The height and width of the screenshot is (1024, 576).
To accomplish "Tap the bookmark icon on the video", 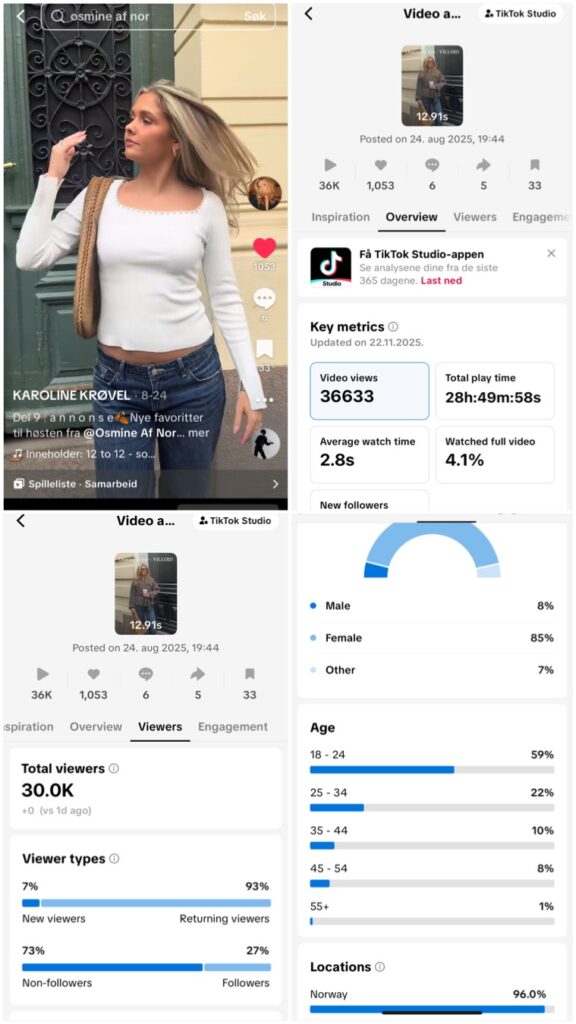I will pos(264,349).
